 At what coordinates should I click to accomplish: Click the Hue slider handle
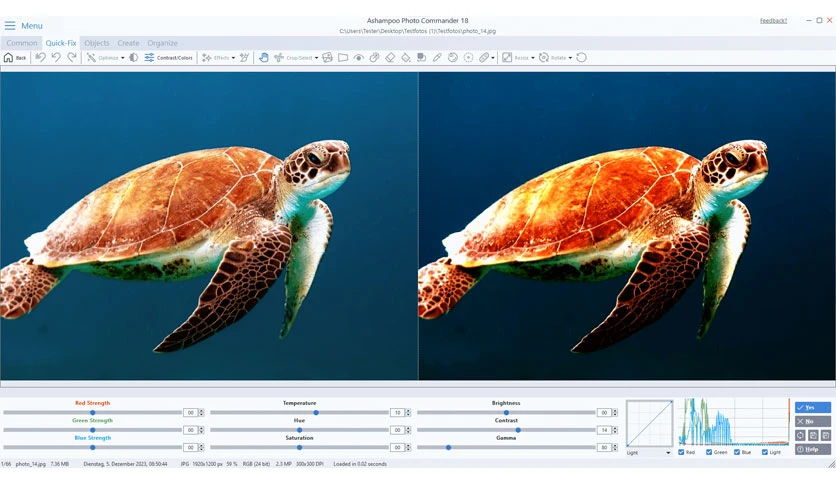pyautogui.click(x=300, y=430)
